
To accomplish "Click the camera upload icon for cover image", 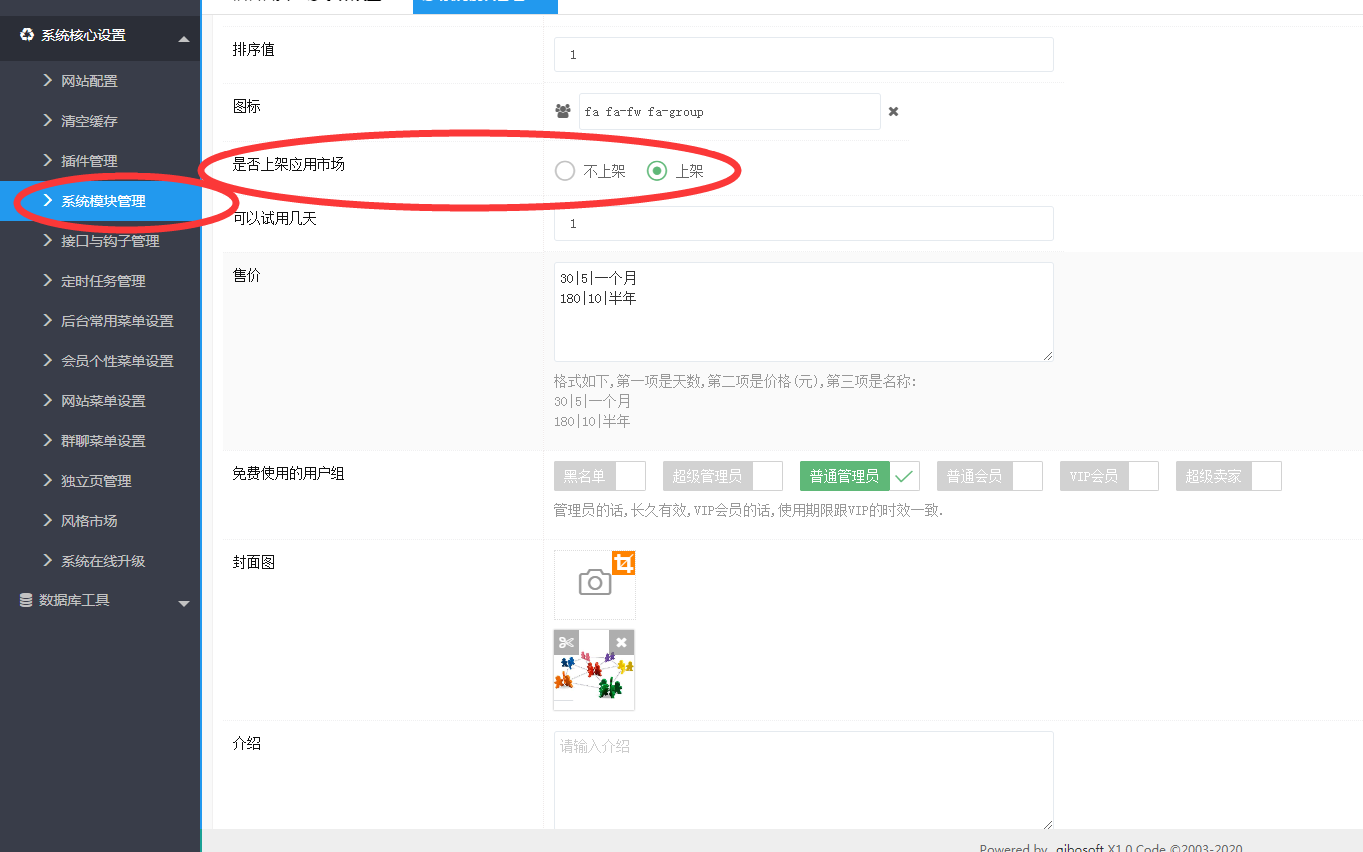I will [x=594, y=583].
